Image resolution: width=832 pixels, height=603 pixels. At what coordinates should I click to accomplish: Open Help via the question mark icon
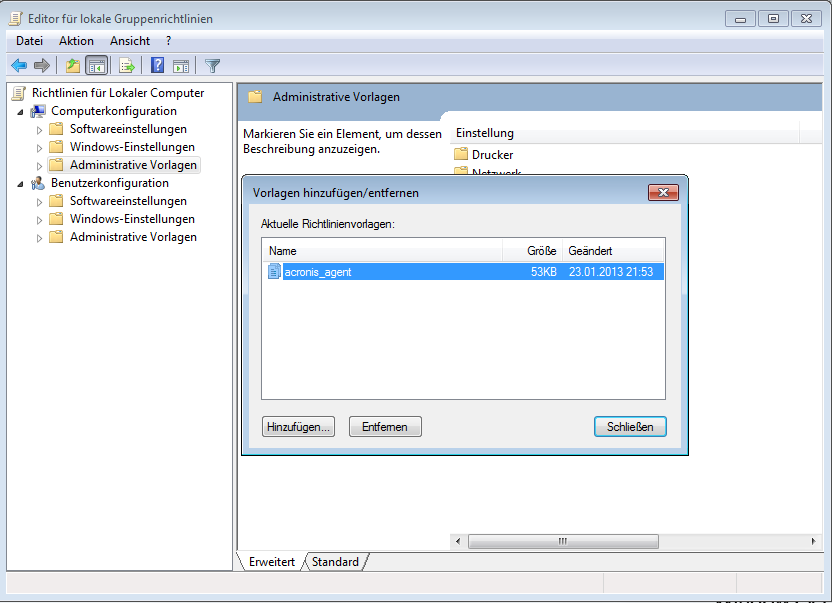coord(158,65)
